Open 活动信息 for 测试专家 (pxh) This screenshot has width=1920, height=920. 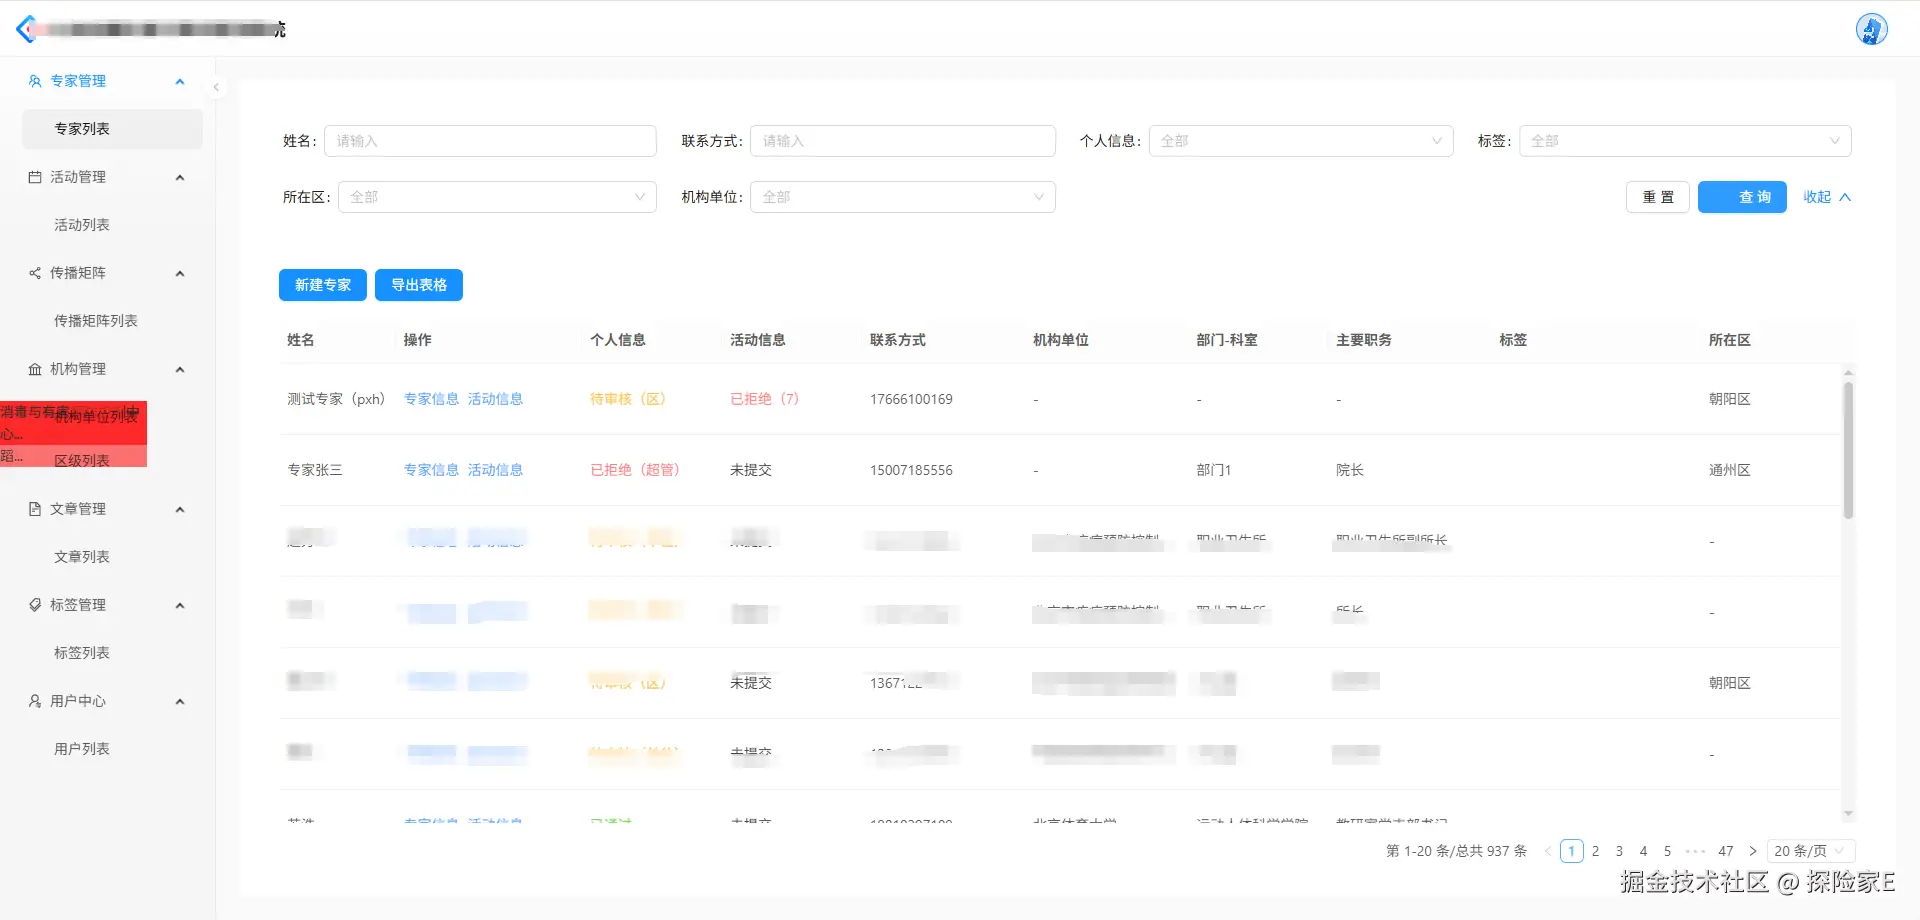click(495, 399)
